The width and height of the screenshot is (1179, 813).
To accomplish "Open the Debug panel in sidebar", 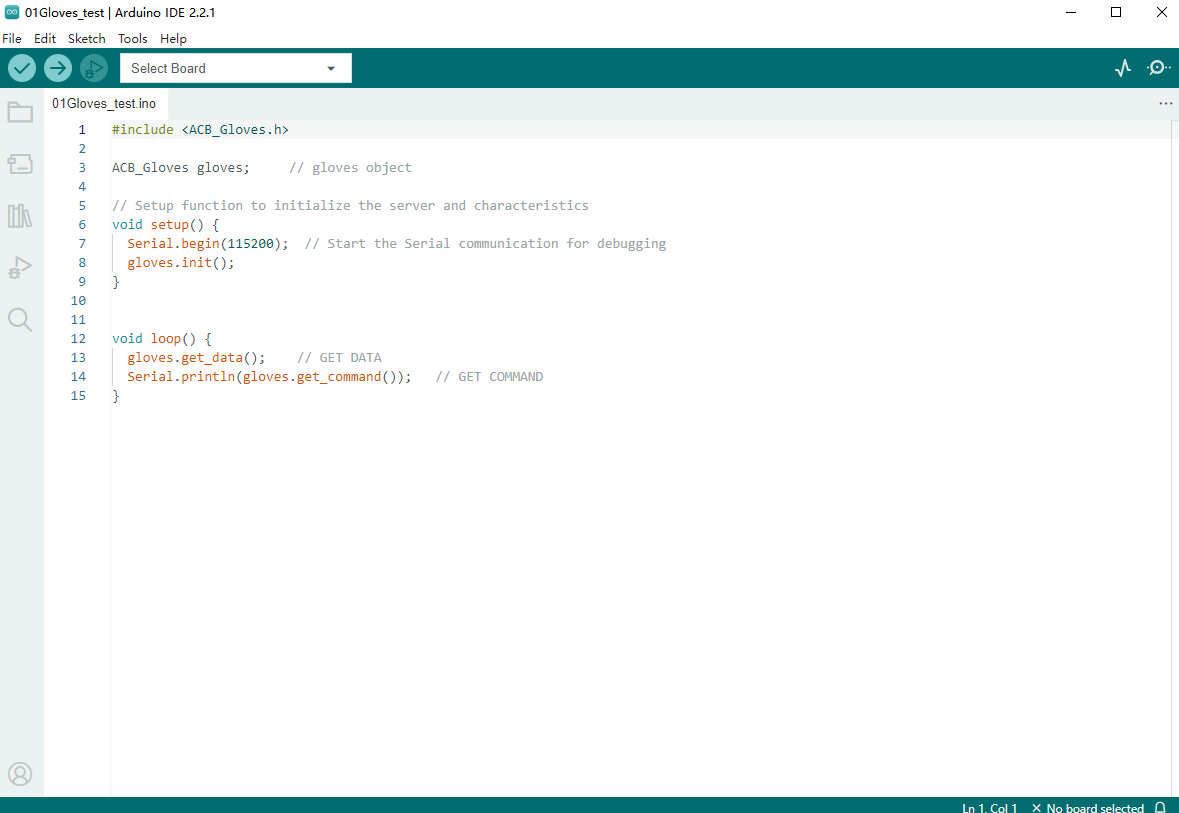I will point(20,268).
